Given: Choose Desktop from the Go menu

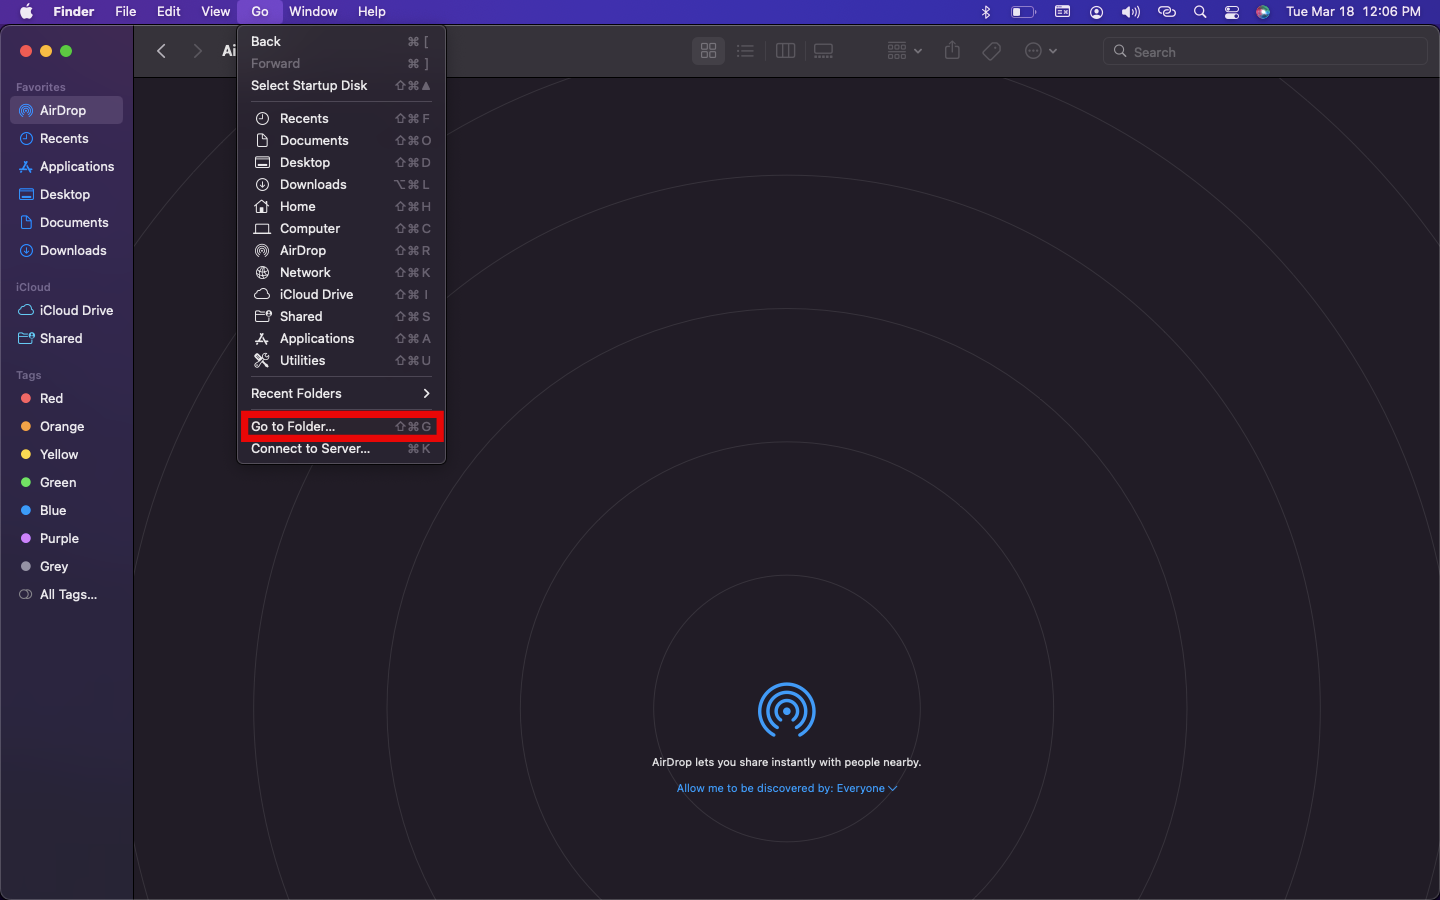Looking at the screenshot, I should pyautogui.click(x=341, y=162).
